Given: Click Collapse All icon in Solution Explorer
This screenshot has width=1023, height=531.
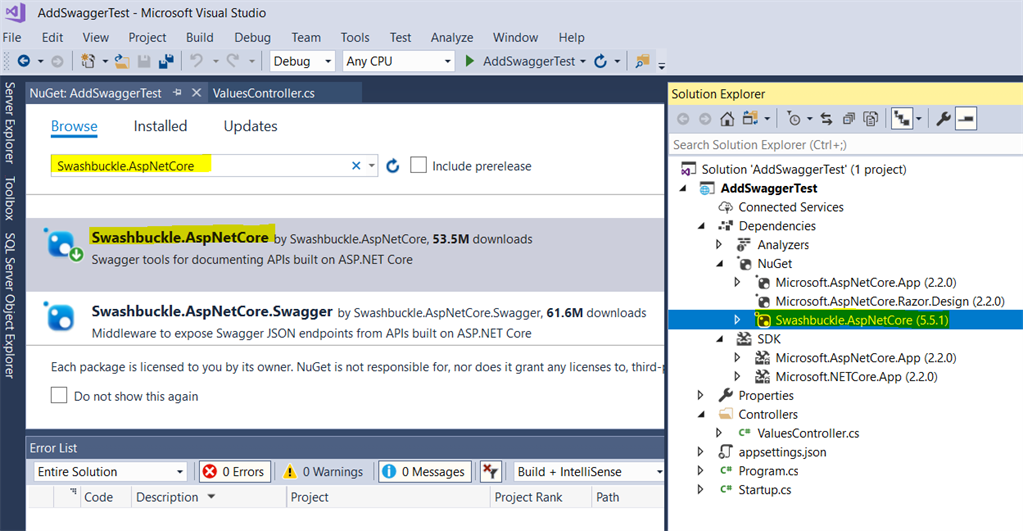Looking at the screenshot, I should [x=849, y=119].
